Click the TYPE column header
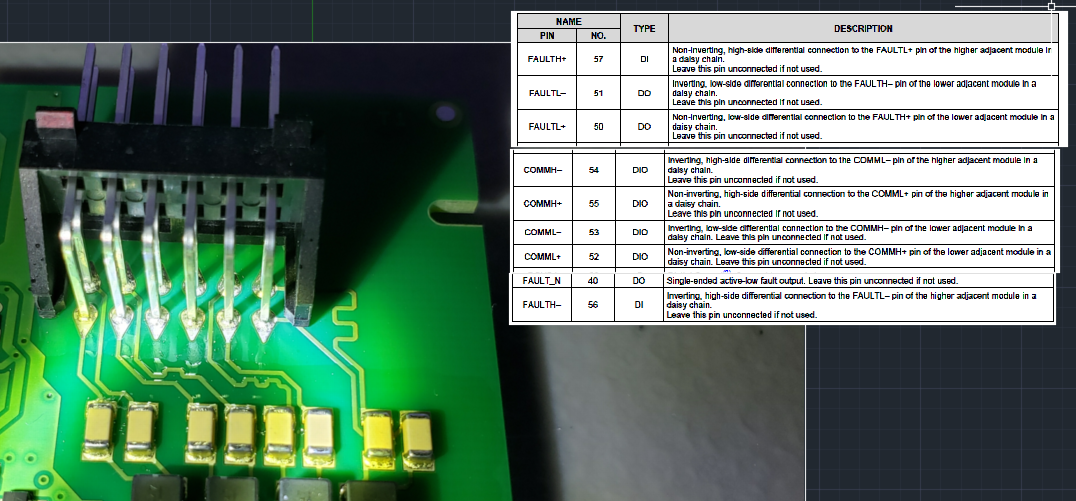This screenshot has width=1076, height=501. tap(644, 28)
